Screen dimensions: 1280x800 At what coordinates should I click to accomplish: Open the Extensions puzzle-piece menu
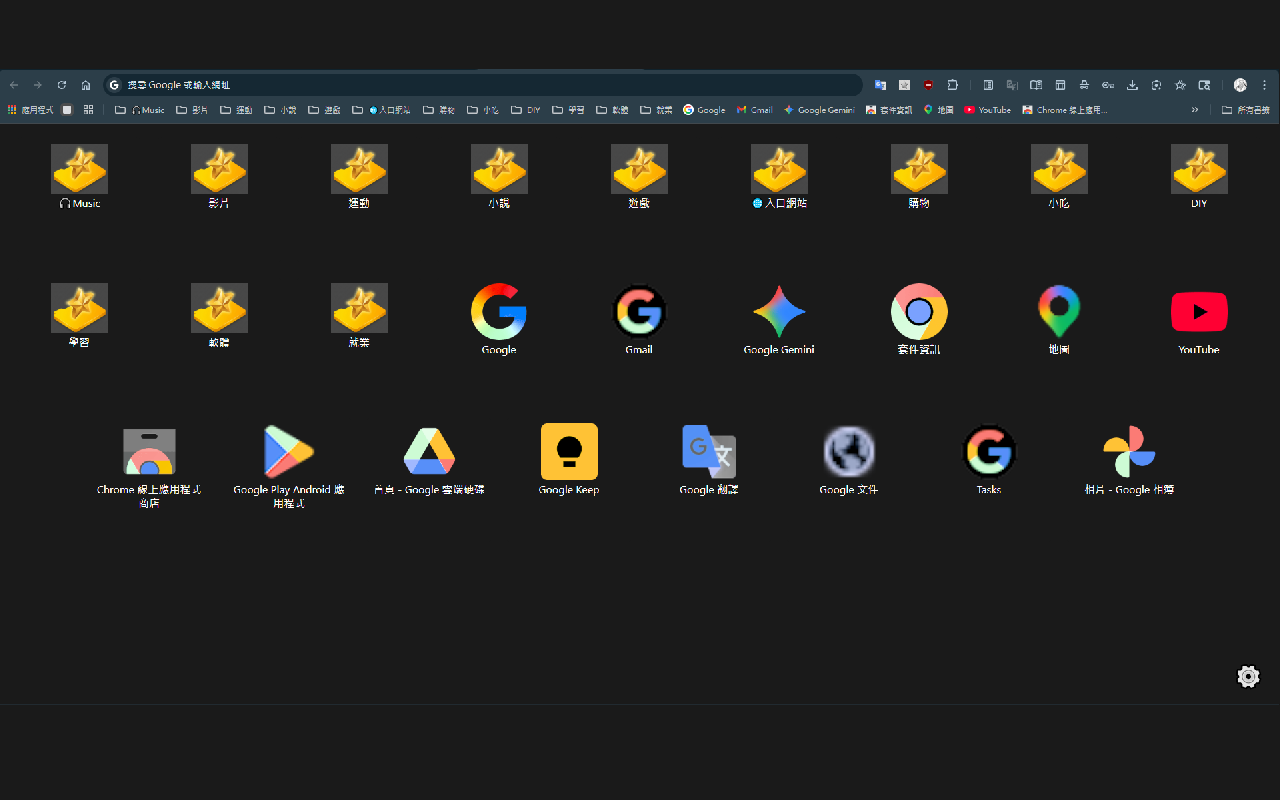click(x=953, y=85)
